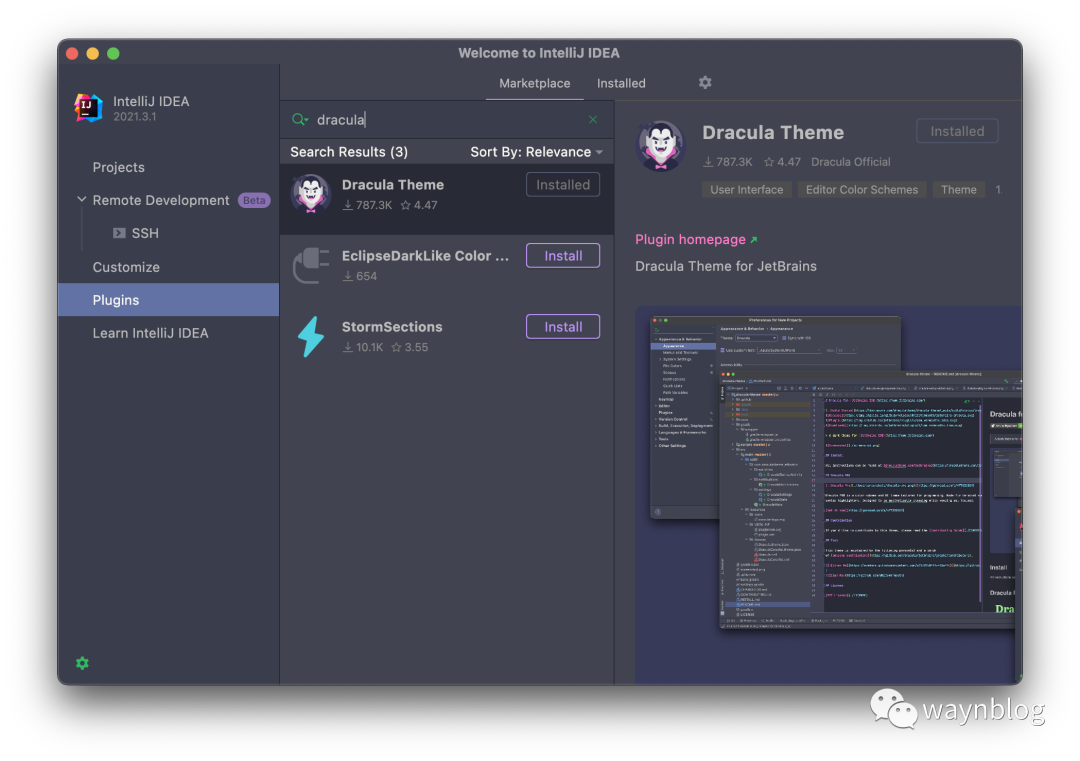Open the plugin settings gear icon
This screenshot has height=761, width=1080.
[705, 83]
